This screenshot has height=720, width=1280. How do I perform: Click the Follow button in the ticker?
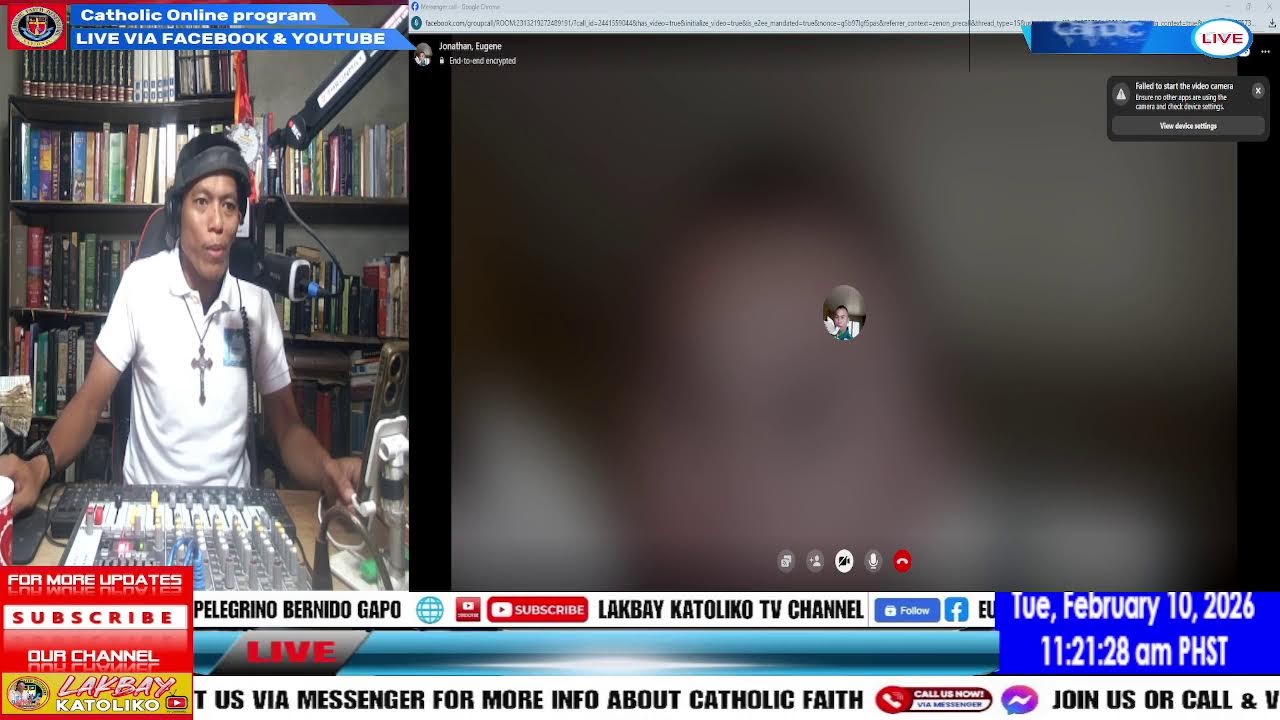pyautogui.click(x=907, y=610)
